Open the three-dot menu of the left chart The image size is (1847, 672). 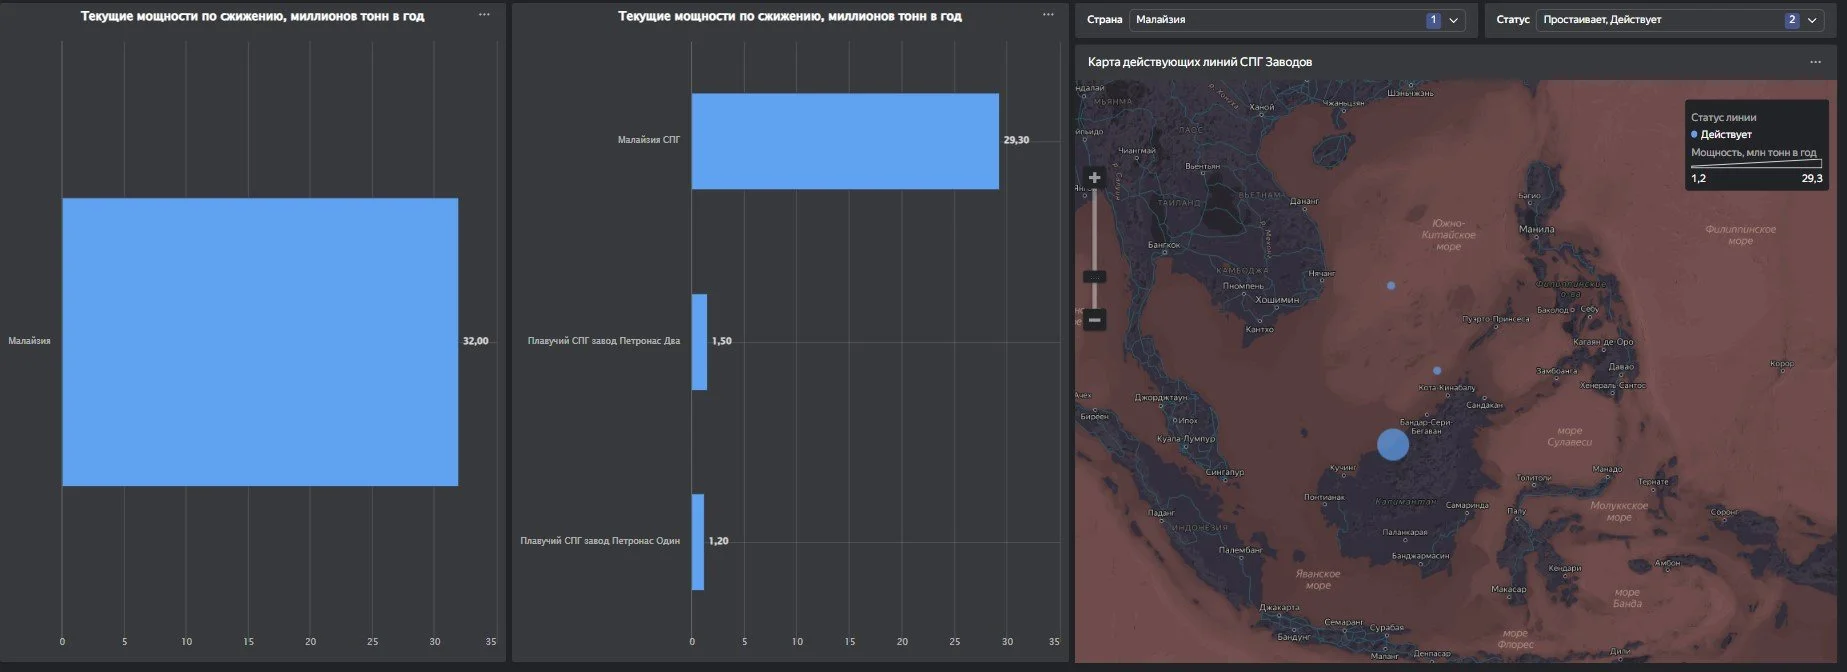click(485, 15)
